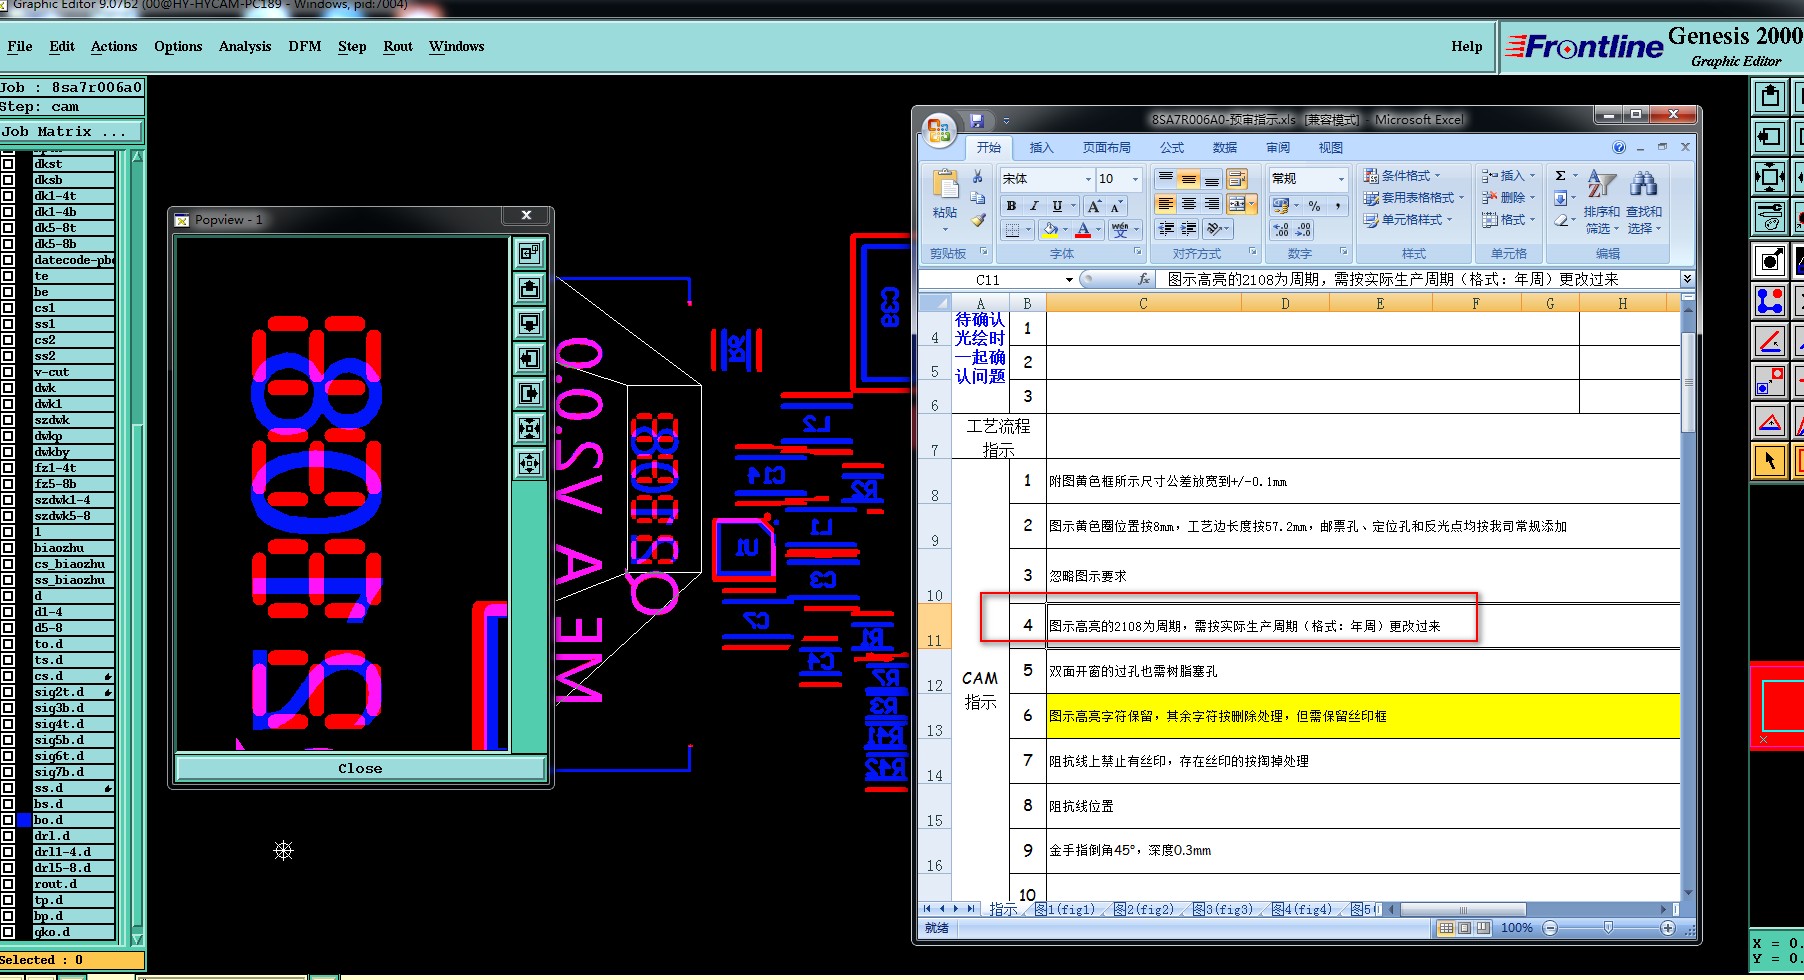Toggle checkbox for layer rout.d
The image size is (1804, 980).
pyautogui.click(x=8, y=884)
